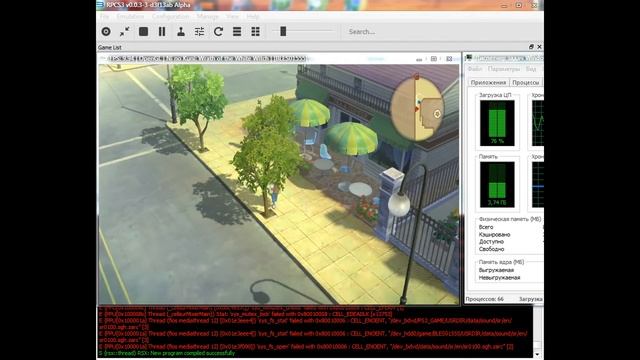Refresh the game list
Viewport: 640px width, 360px height.
[x=218, y=31]
